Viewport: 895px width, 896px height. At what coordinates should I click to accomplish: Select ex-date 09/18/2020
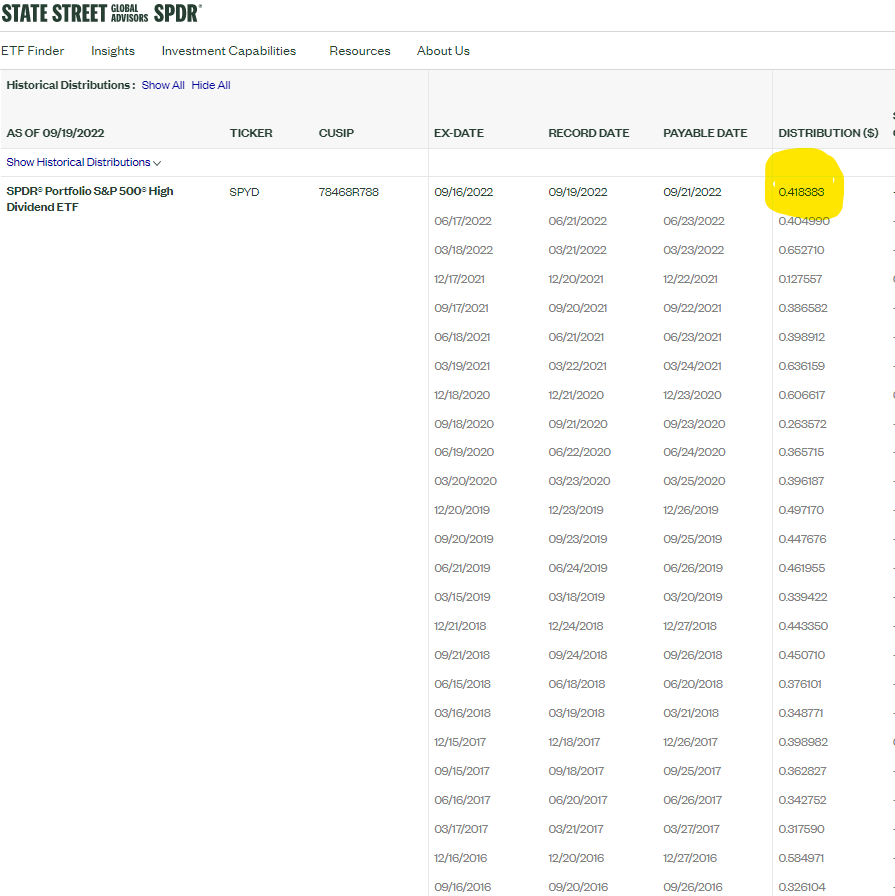click(464, 425)
